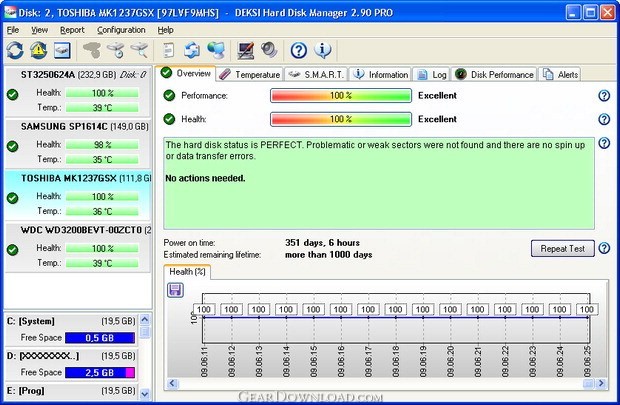Click the help icon next to Repeat Test
The width and height of the screenshot is (620, 405).
click(x=604, y=248)
